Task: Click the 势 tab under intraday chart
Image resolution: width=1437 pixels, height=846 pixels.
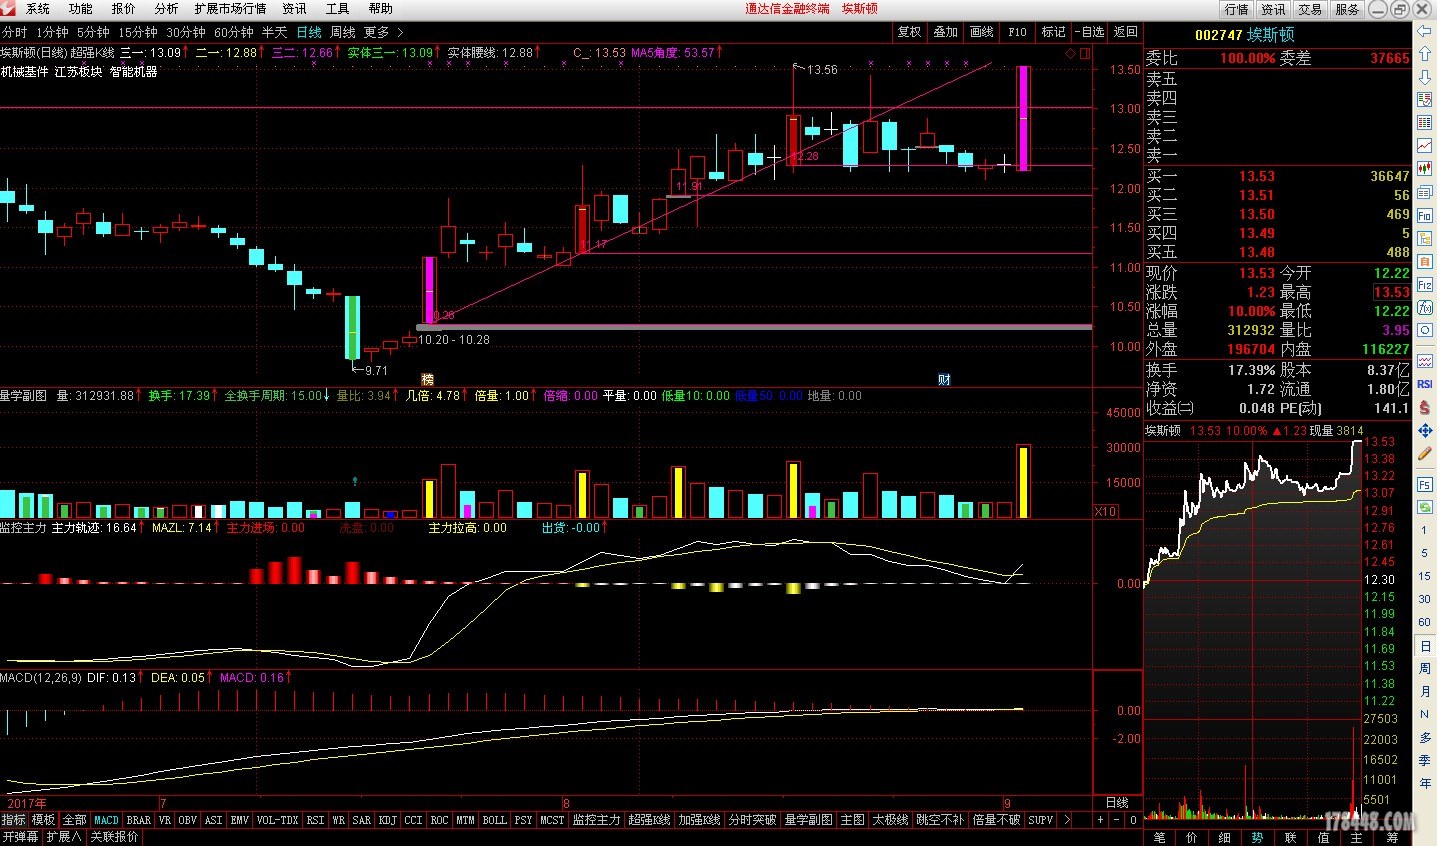Action: pyautogui.click(x=1257, y=837)
